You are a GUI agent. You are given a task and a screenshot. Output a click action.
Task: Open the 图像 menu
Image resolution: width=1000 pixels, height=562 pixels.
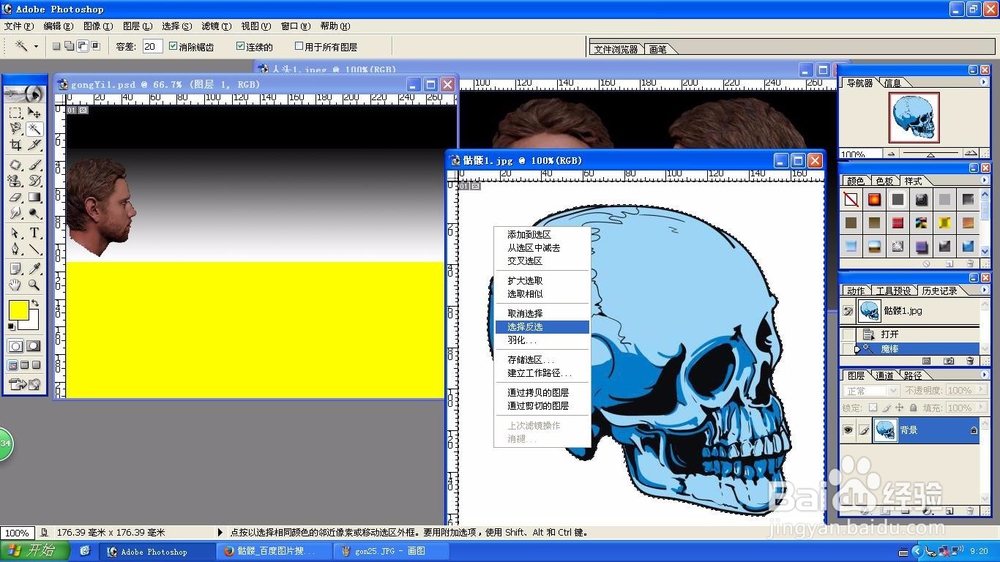click(x=98, y=26)
